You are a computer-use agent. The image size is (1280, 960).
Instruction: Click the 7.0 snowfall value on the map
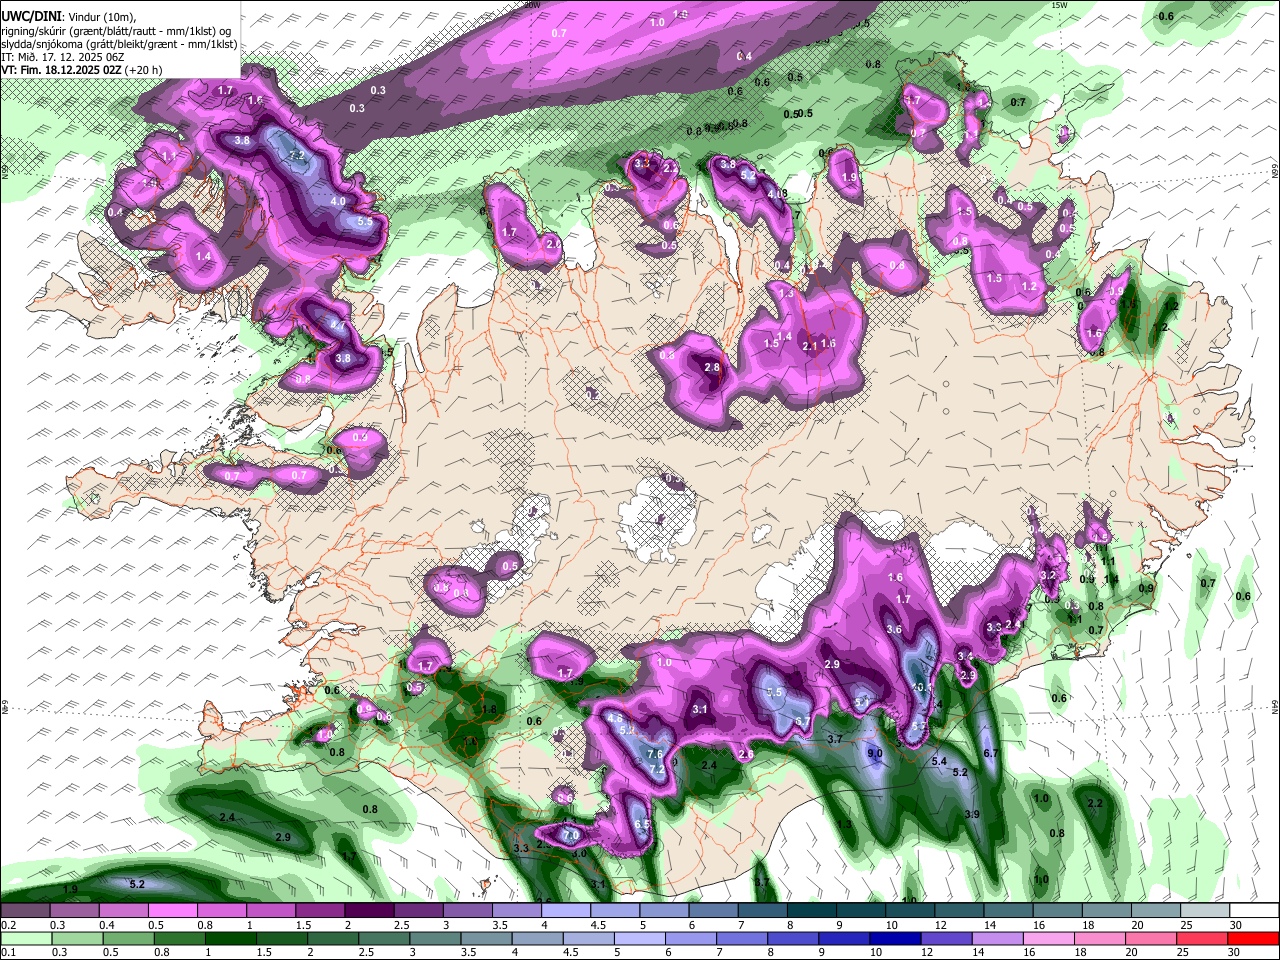click(x=571, y=834)
